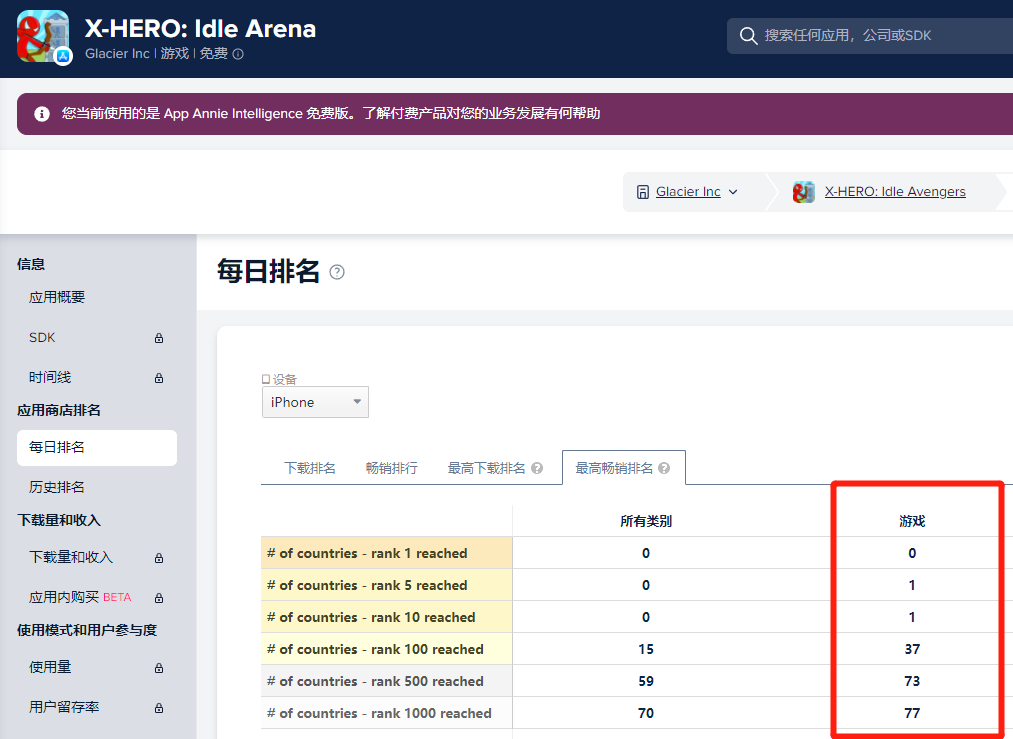Viewport: 1013px width, 739px height.
Task: Click the 应用商店排名 sidebar section heading
Action: coord(59,410)
